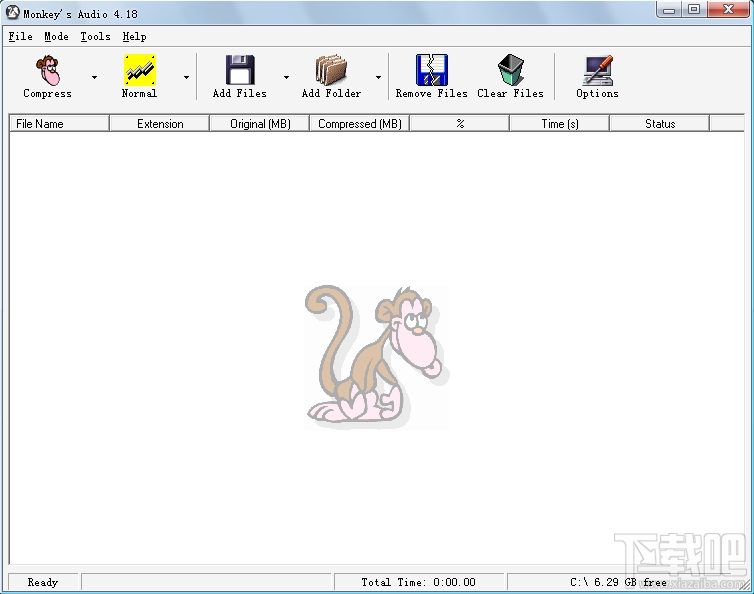Screen dimensions: 754x594
Task: Expand the dropdown arrow beside Normal
Action: [186, 77]
